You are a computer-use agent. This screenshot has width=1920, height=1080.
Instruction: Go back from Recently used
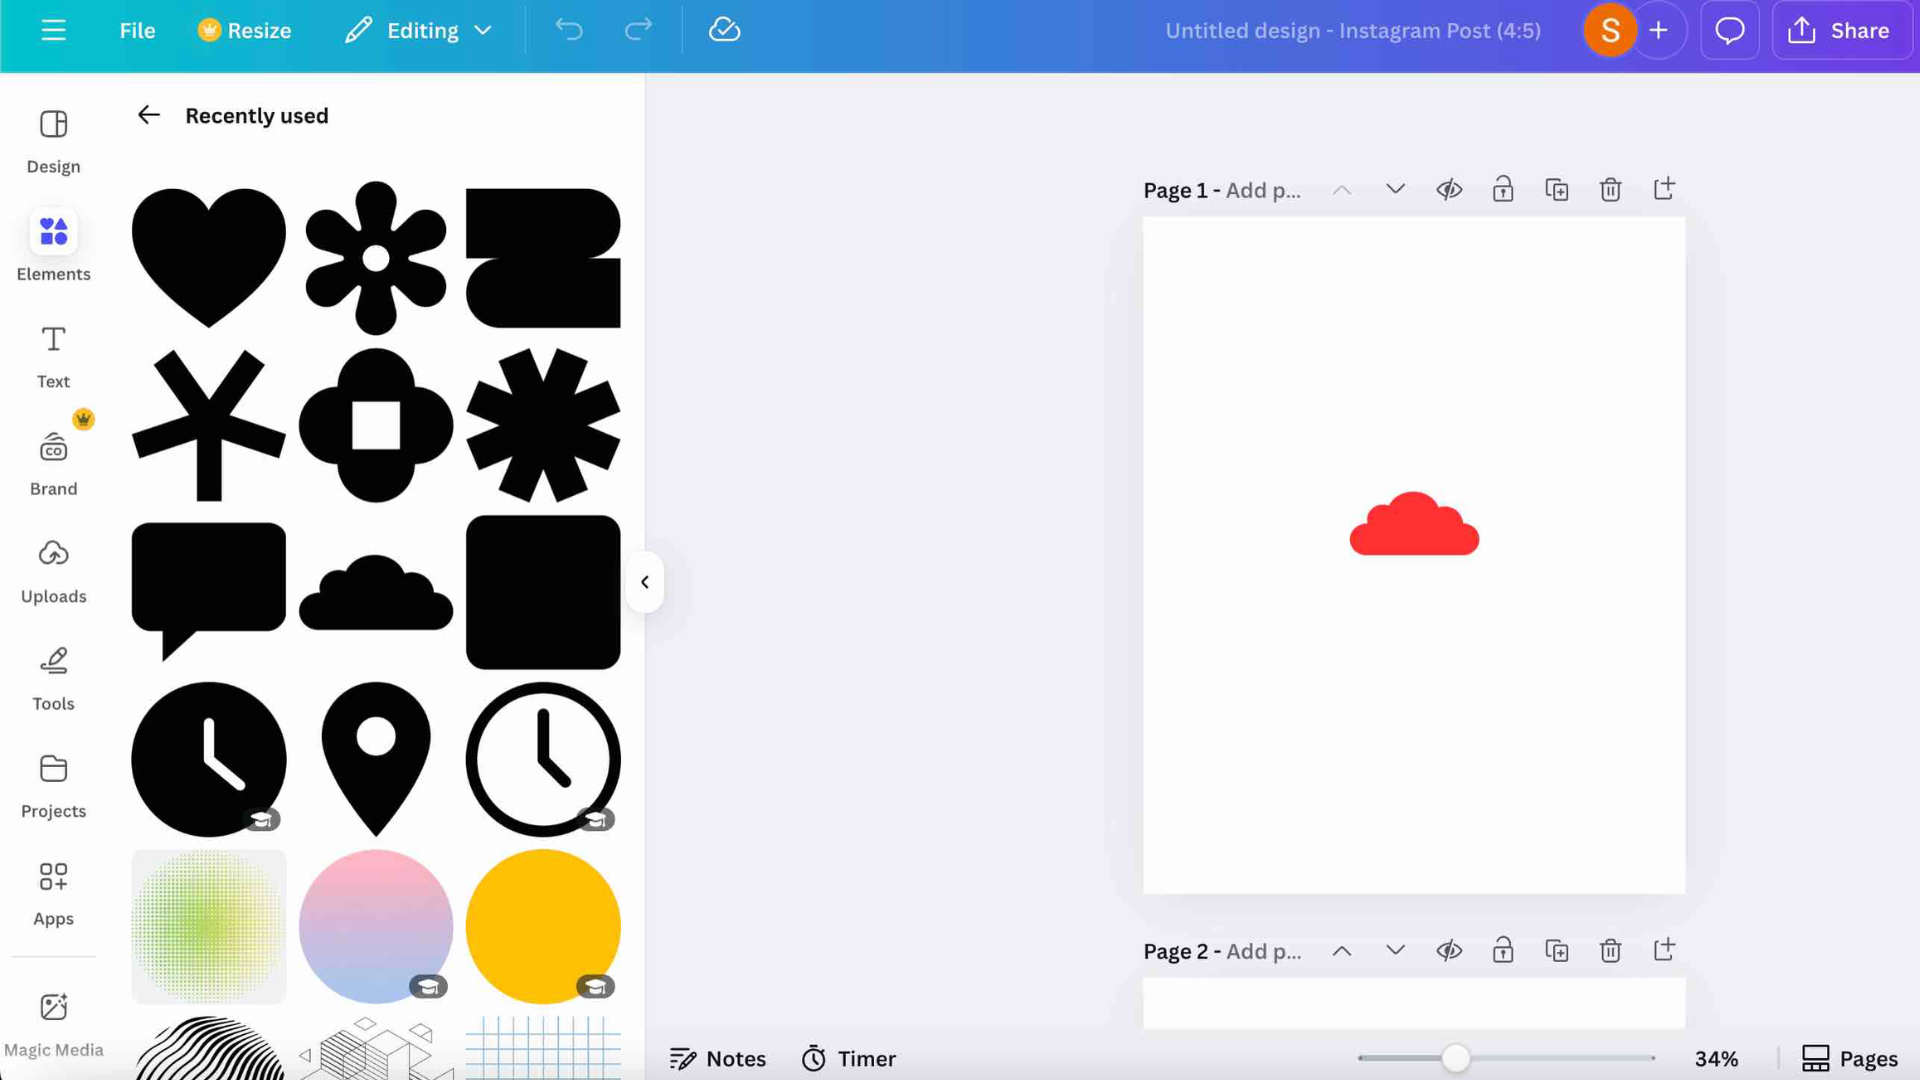148,115
